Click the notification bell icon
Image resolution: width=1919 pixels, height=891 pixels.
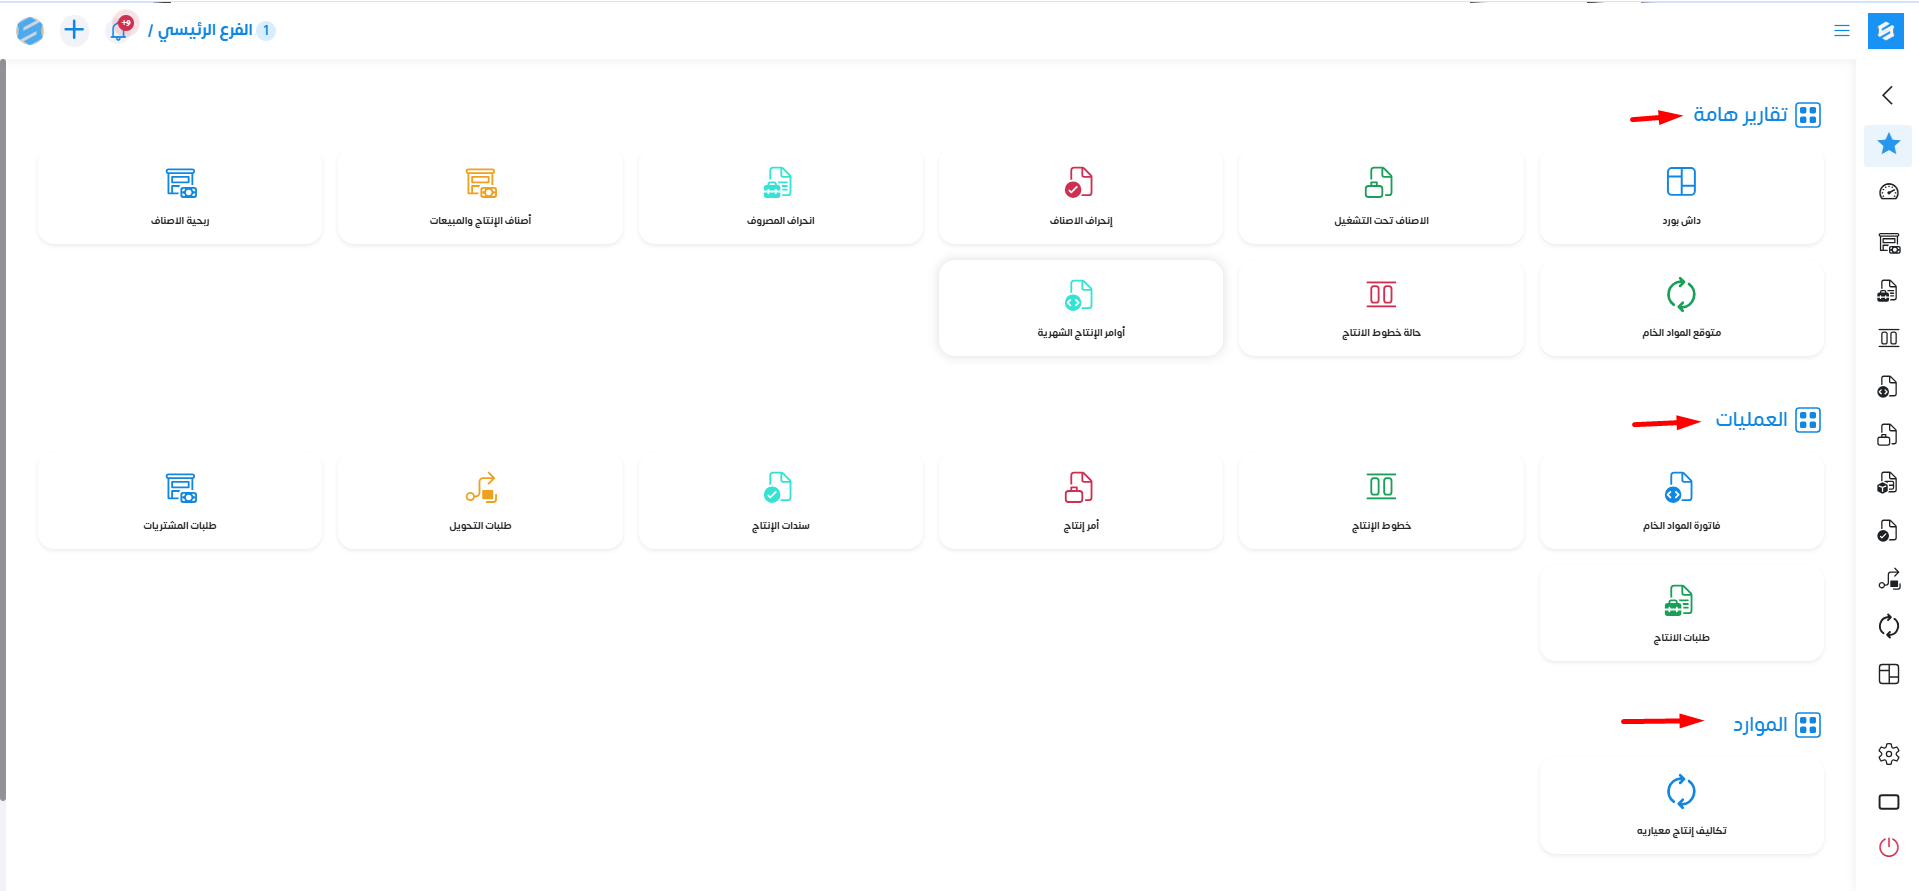tap(119, 30)
